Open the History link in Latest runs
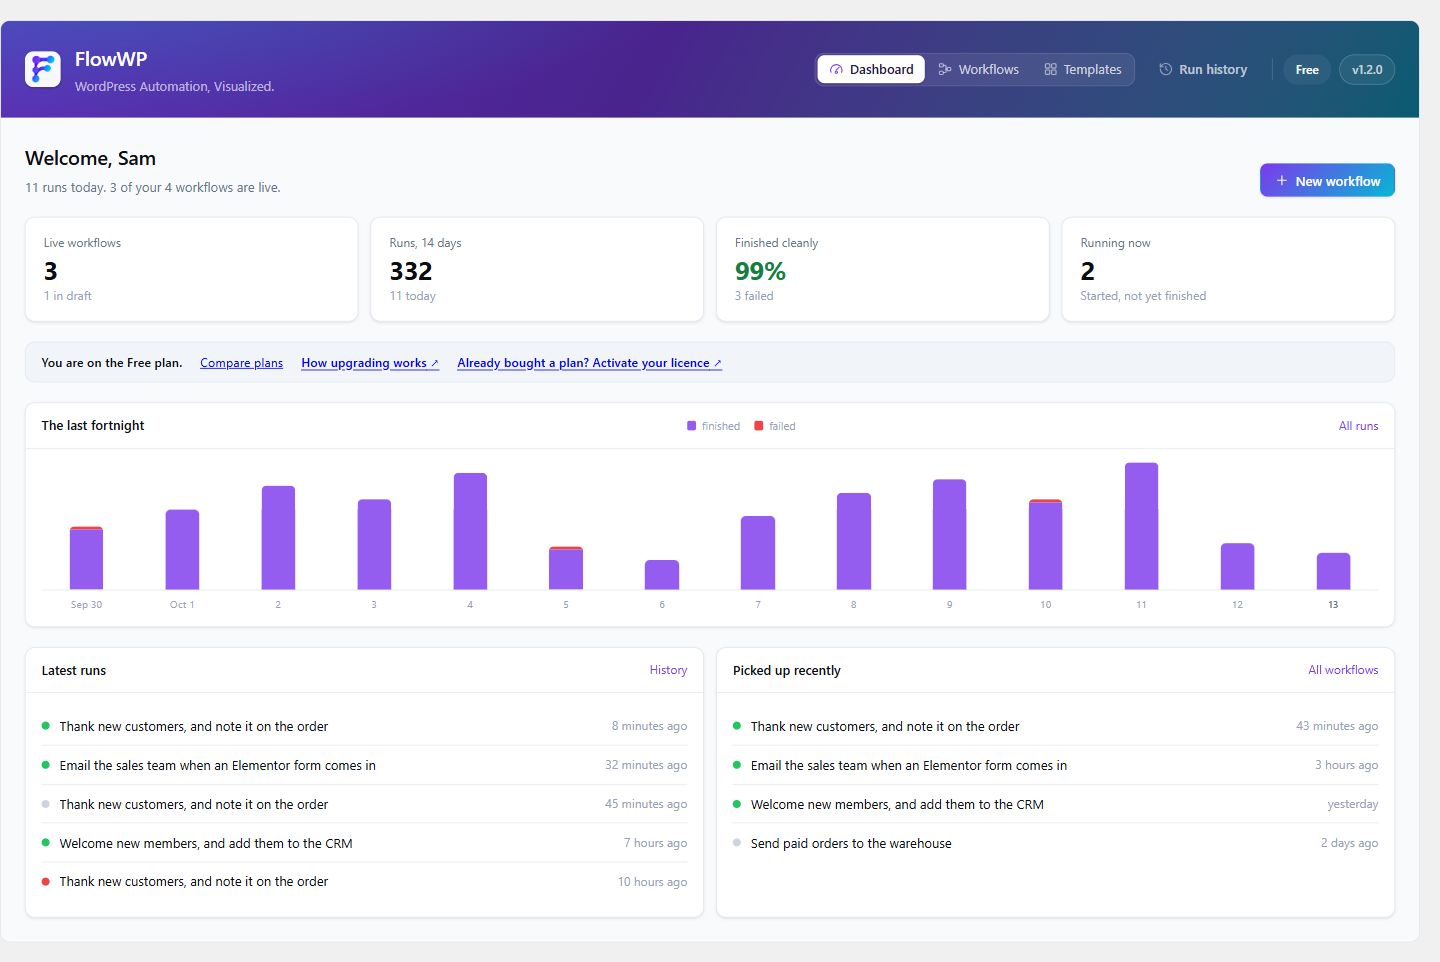This screenshot has height=962, width=1440. (x=668, y=670)
